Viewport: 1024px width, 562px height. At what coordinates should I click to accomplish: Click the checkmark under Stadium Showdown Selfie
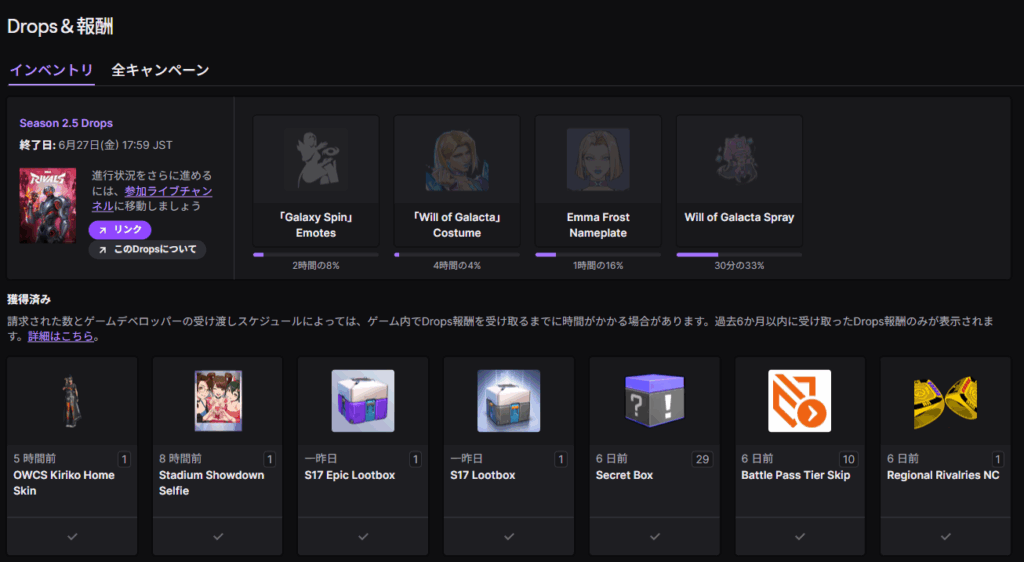[218, 537]
